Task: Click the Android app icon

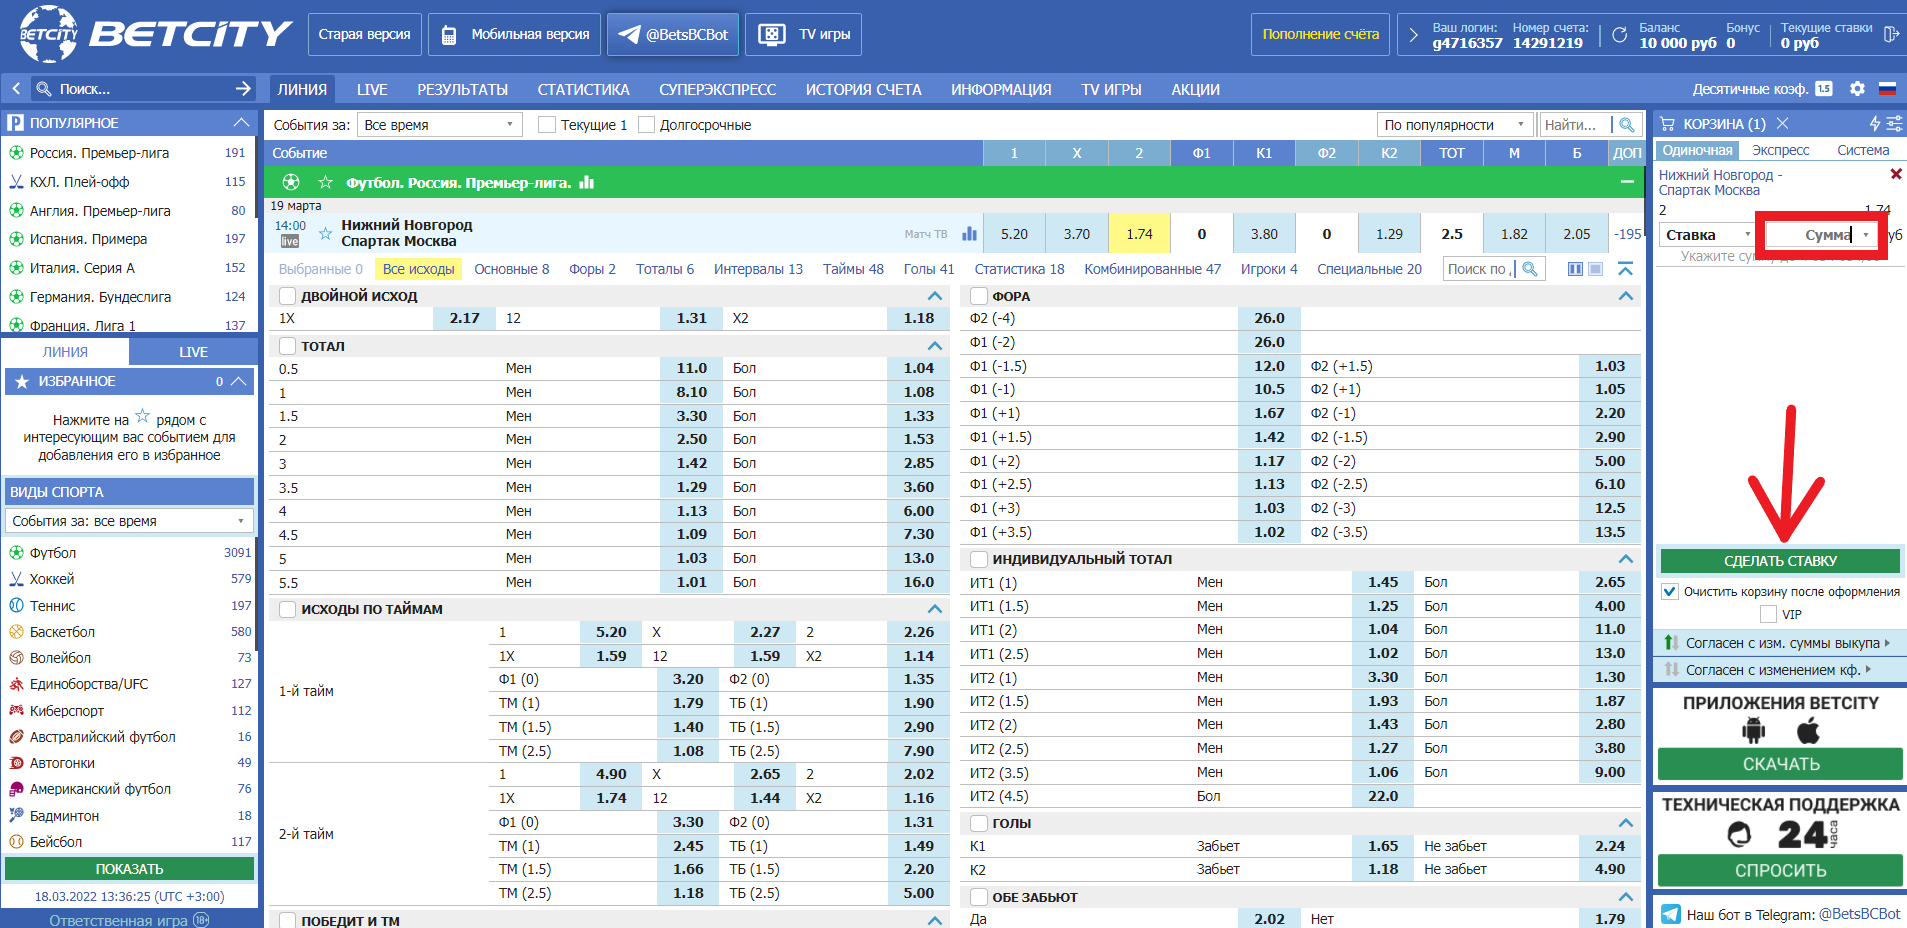Action: [x=1753, y=732]
